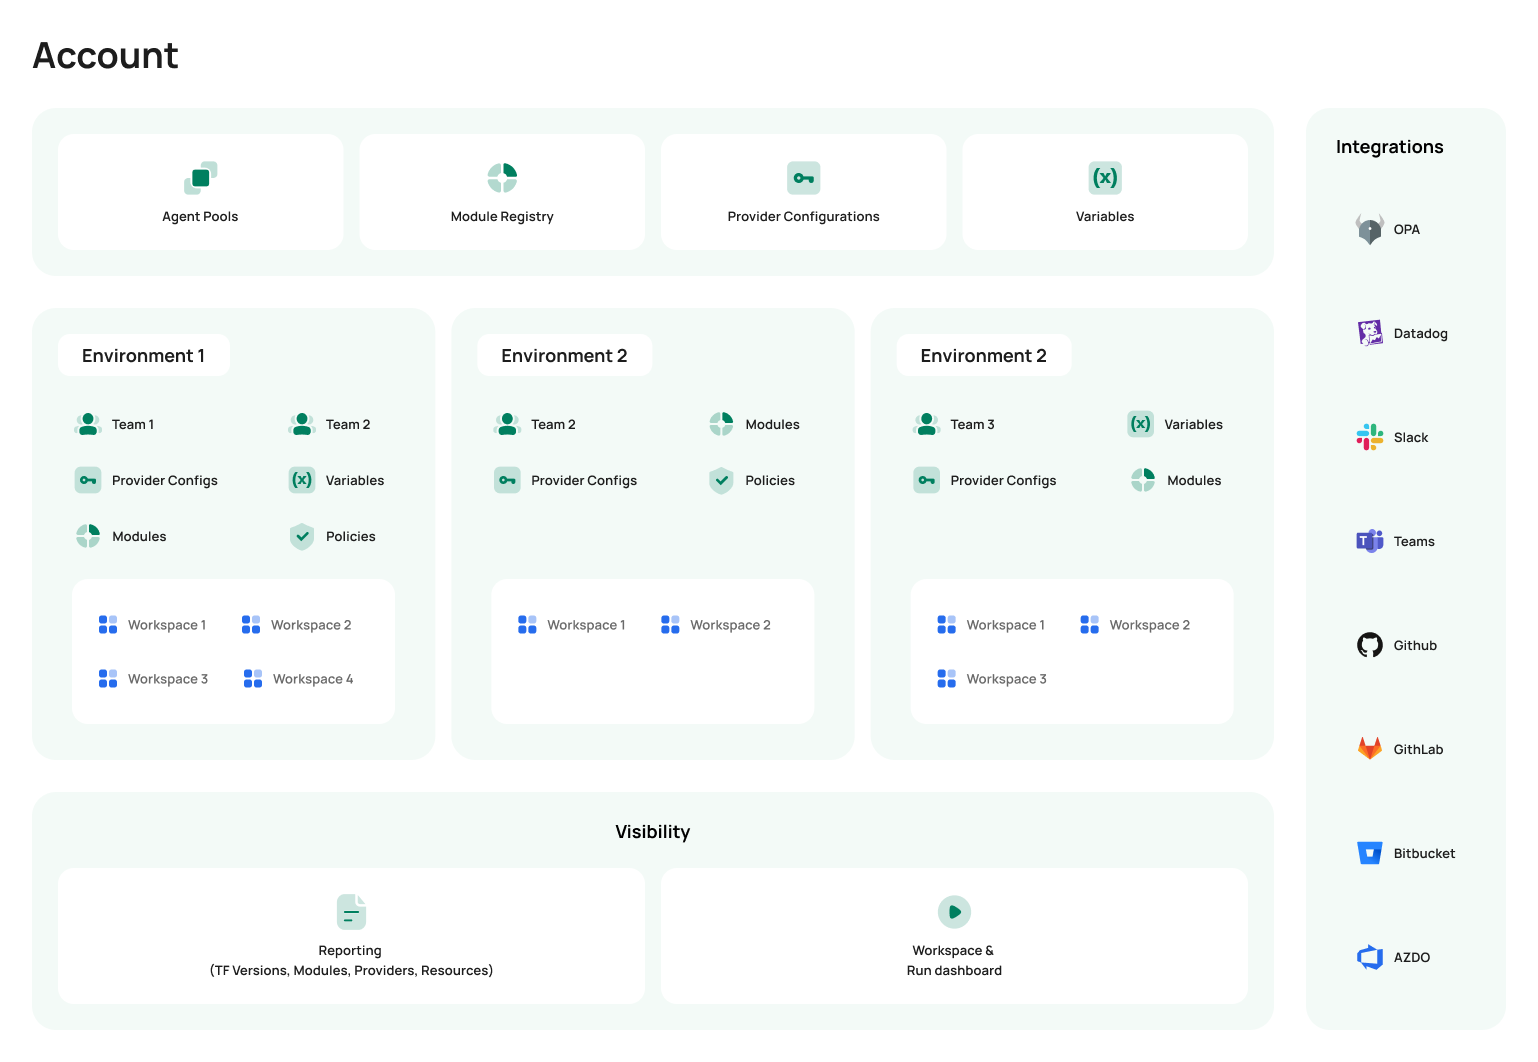Viewport: 1538px width, 1062px height.
Task: Open the Module Registry icon
Action: [x=502, y=178]
